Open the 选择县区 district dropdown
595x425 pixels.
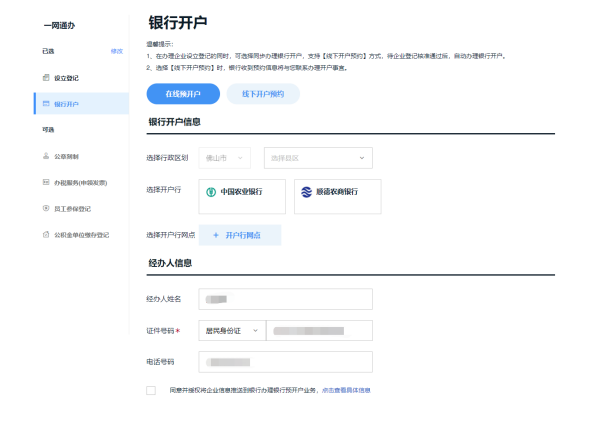point(318,158)
